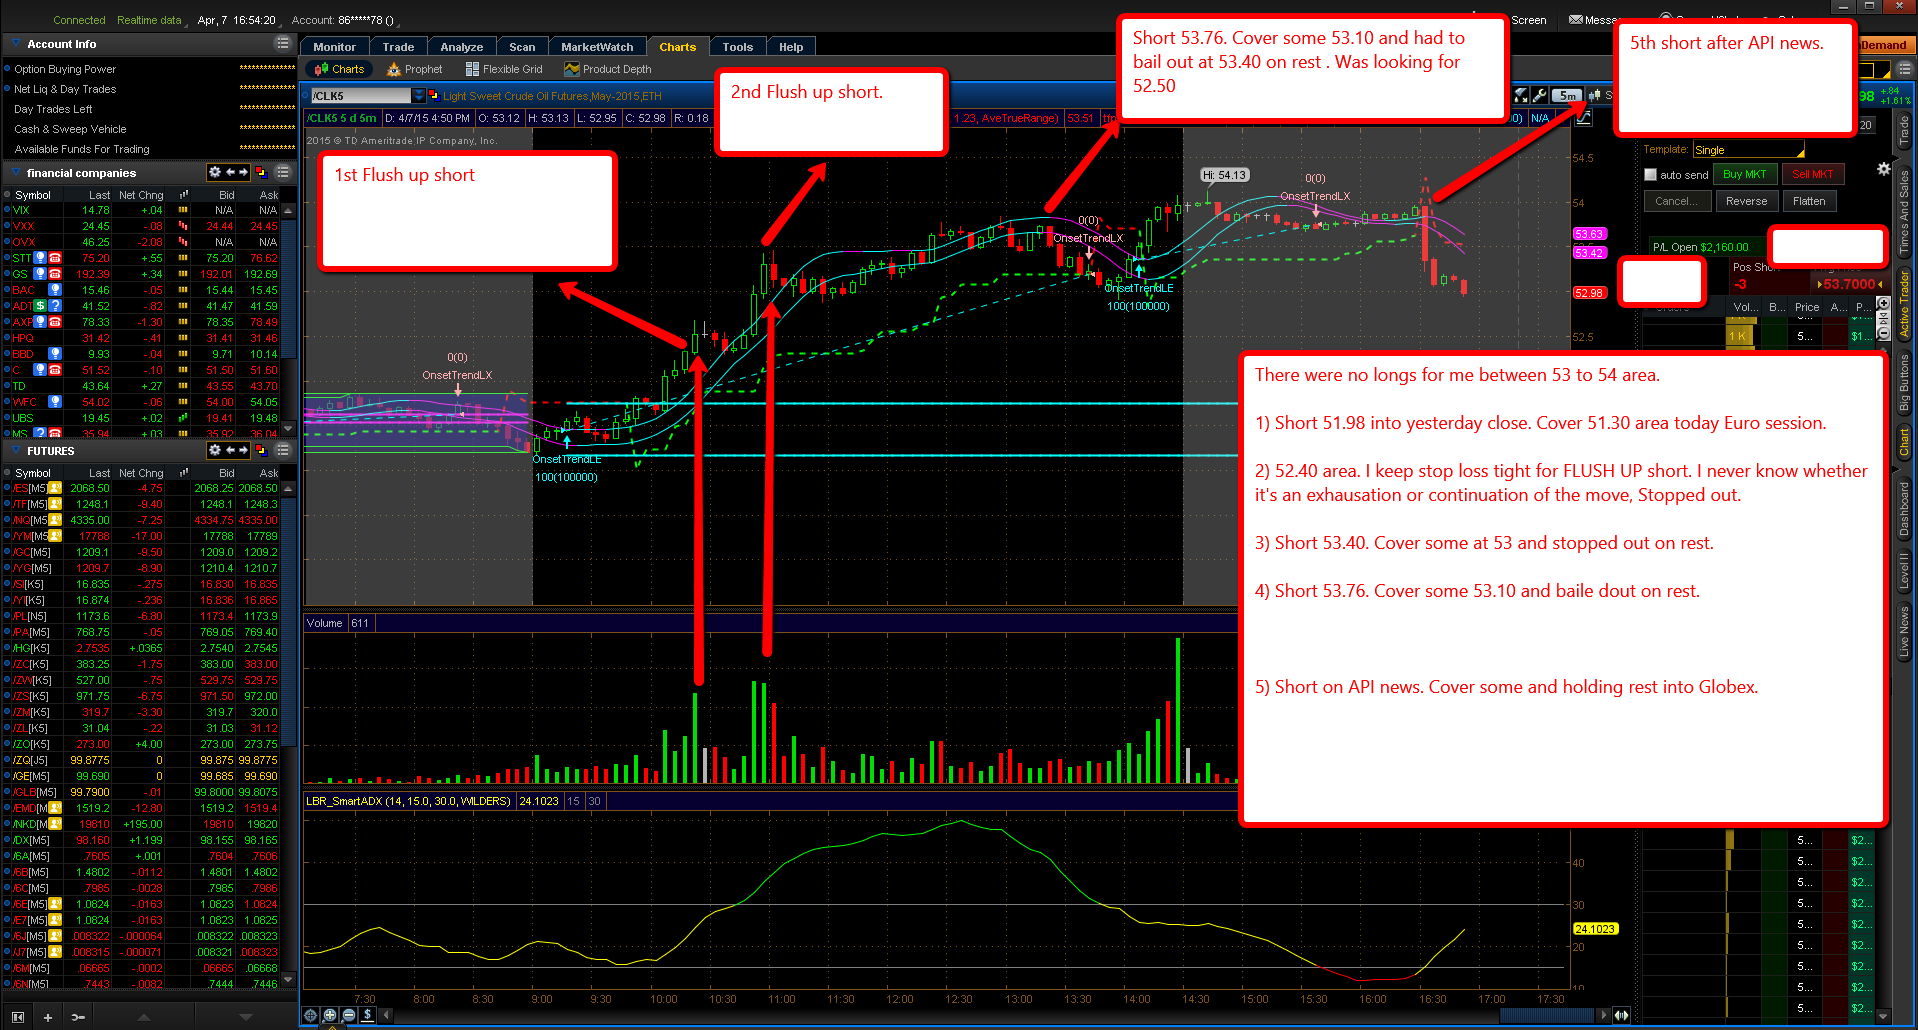Zoom in on the chart
Viewport: 1918px width, 1030px height.
click(330, 1015)
